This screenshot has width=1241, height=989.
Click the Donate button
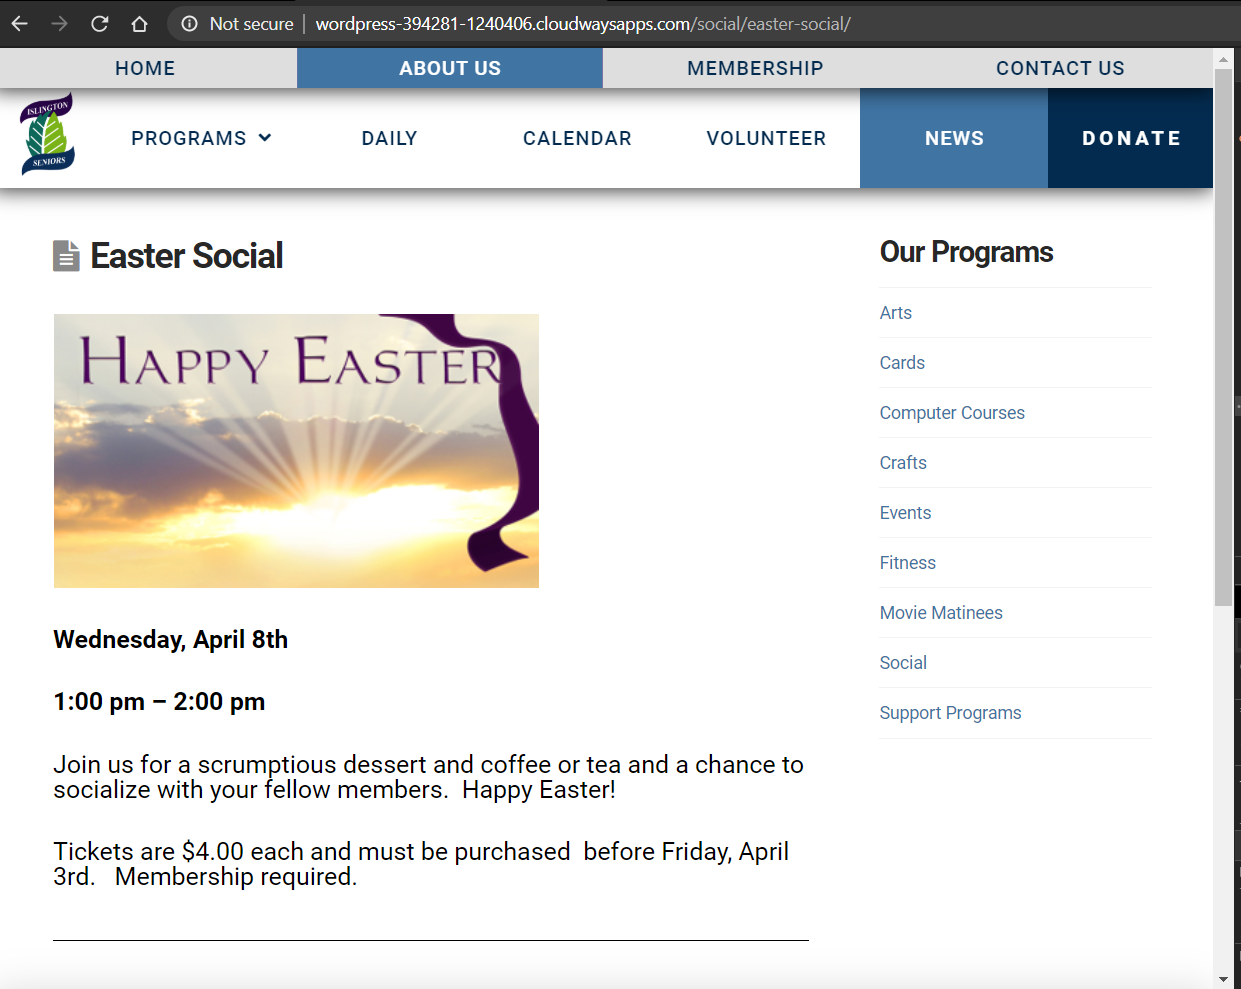click(1131, 138)
